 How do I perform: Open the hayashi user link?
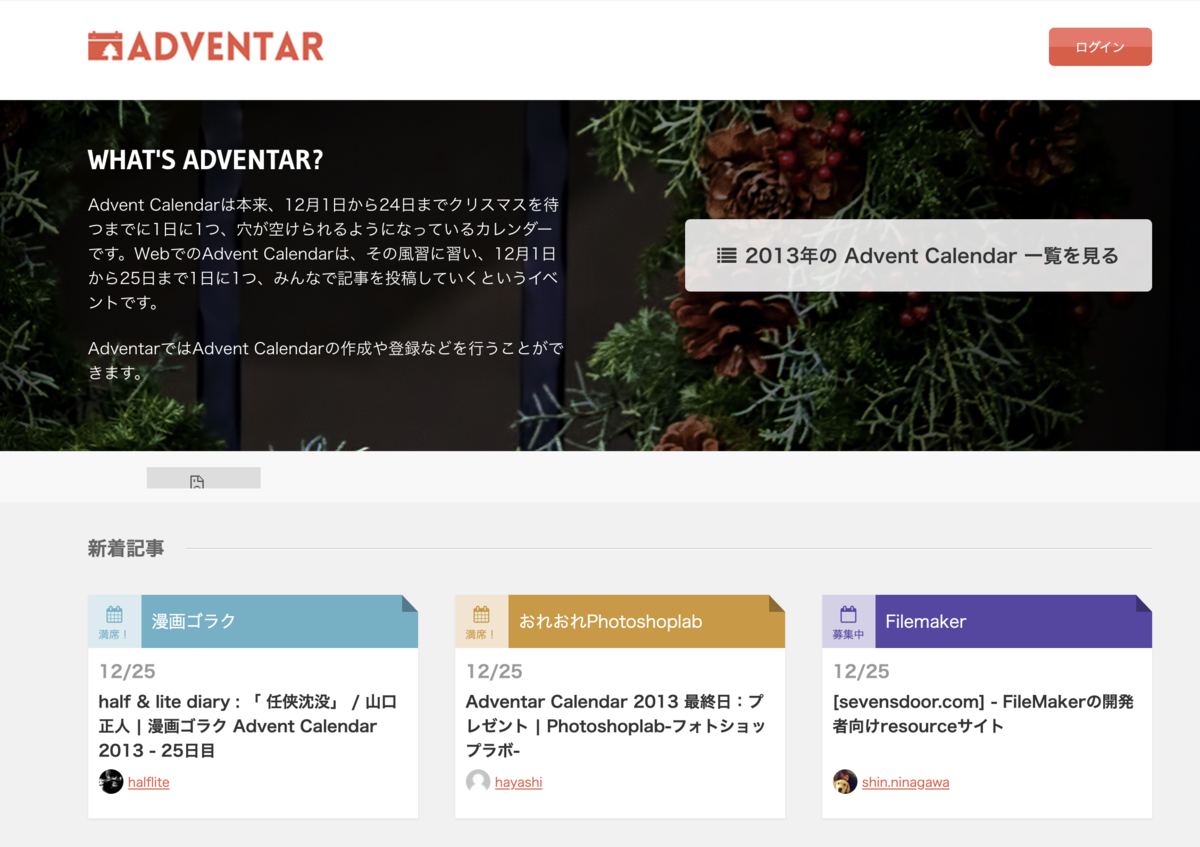point(519,782)
